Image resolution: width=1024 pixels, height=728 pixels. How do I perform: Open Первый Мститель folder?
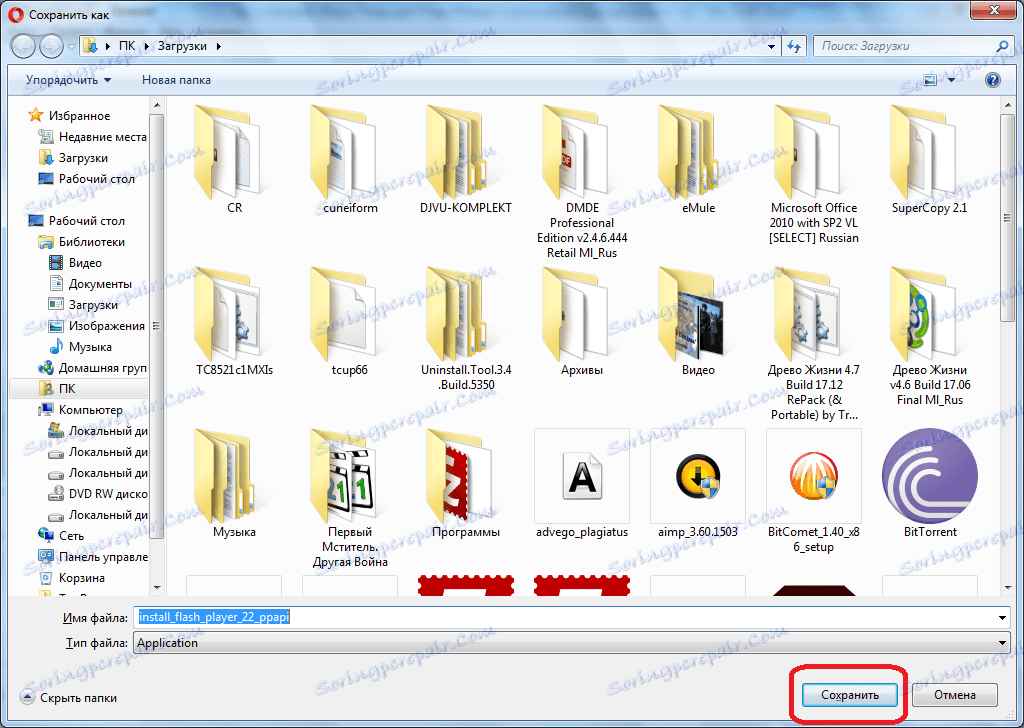point(350,498)
